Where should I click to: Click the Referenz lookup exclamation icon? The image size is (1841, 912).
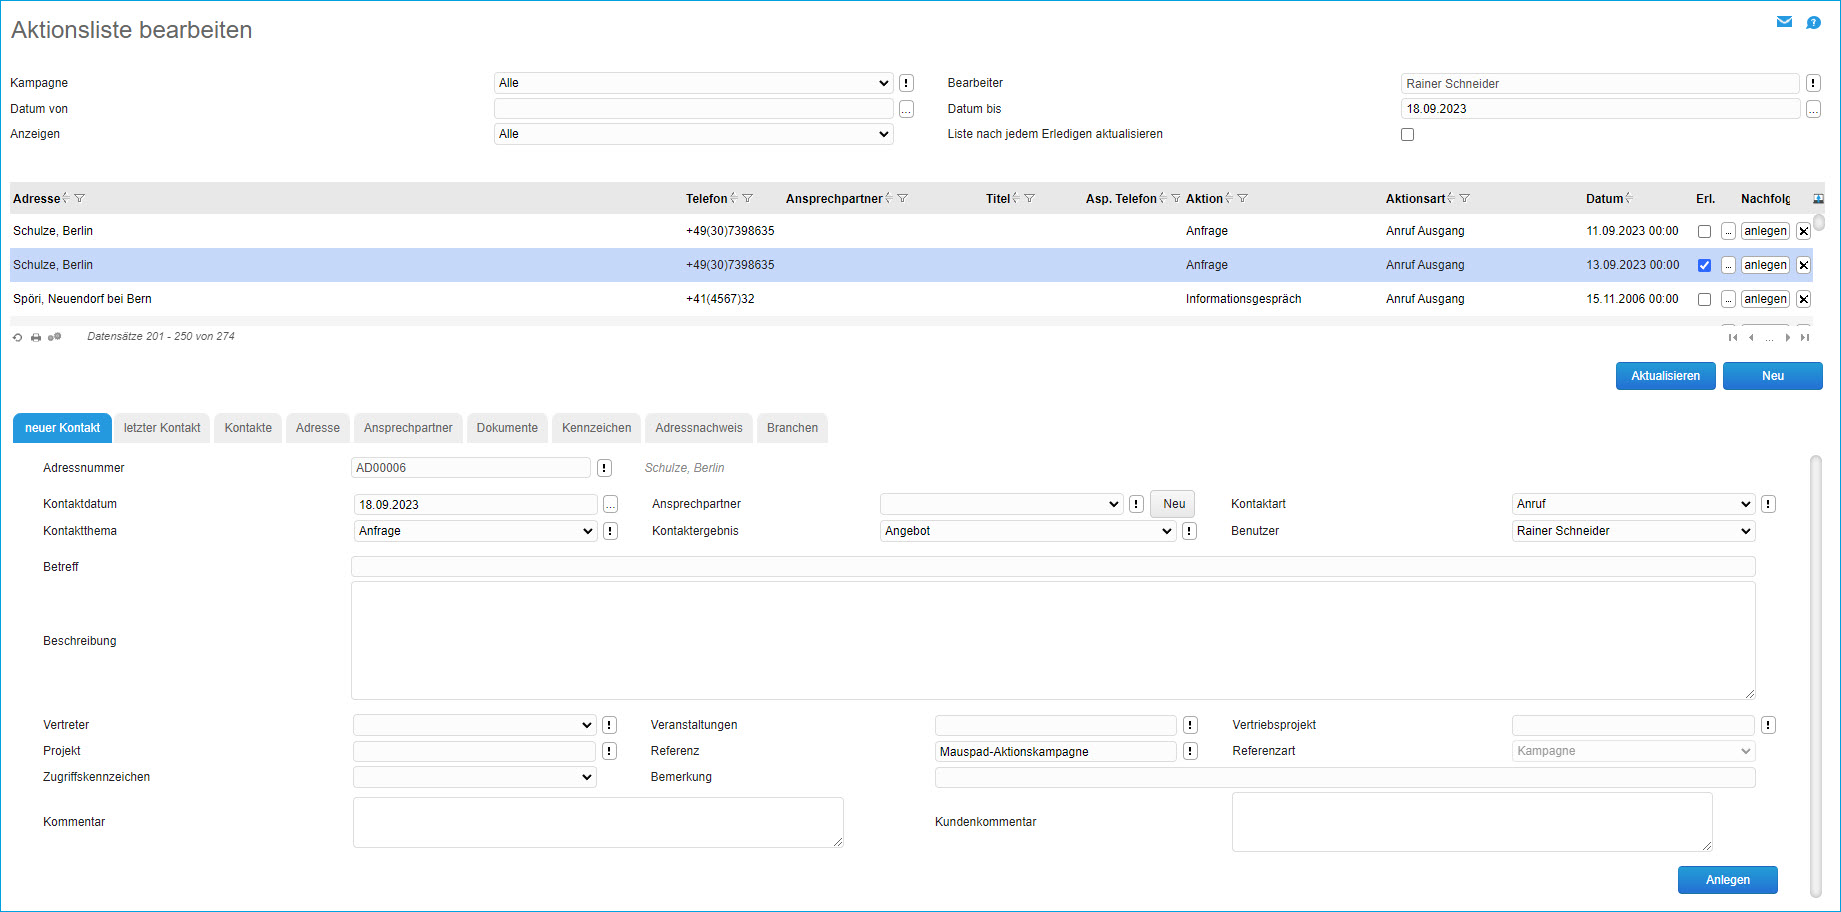pos(1190,751)
